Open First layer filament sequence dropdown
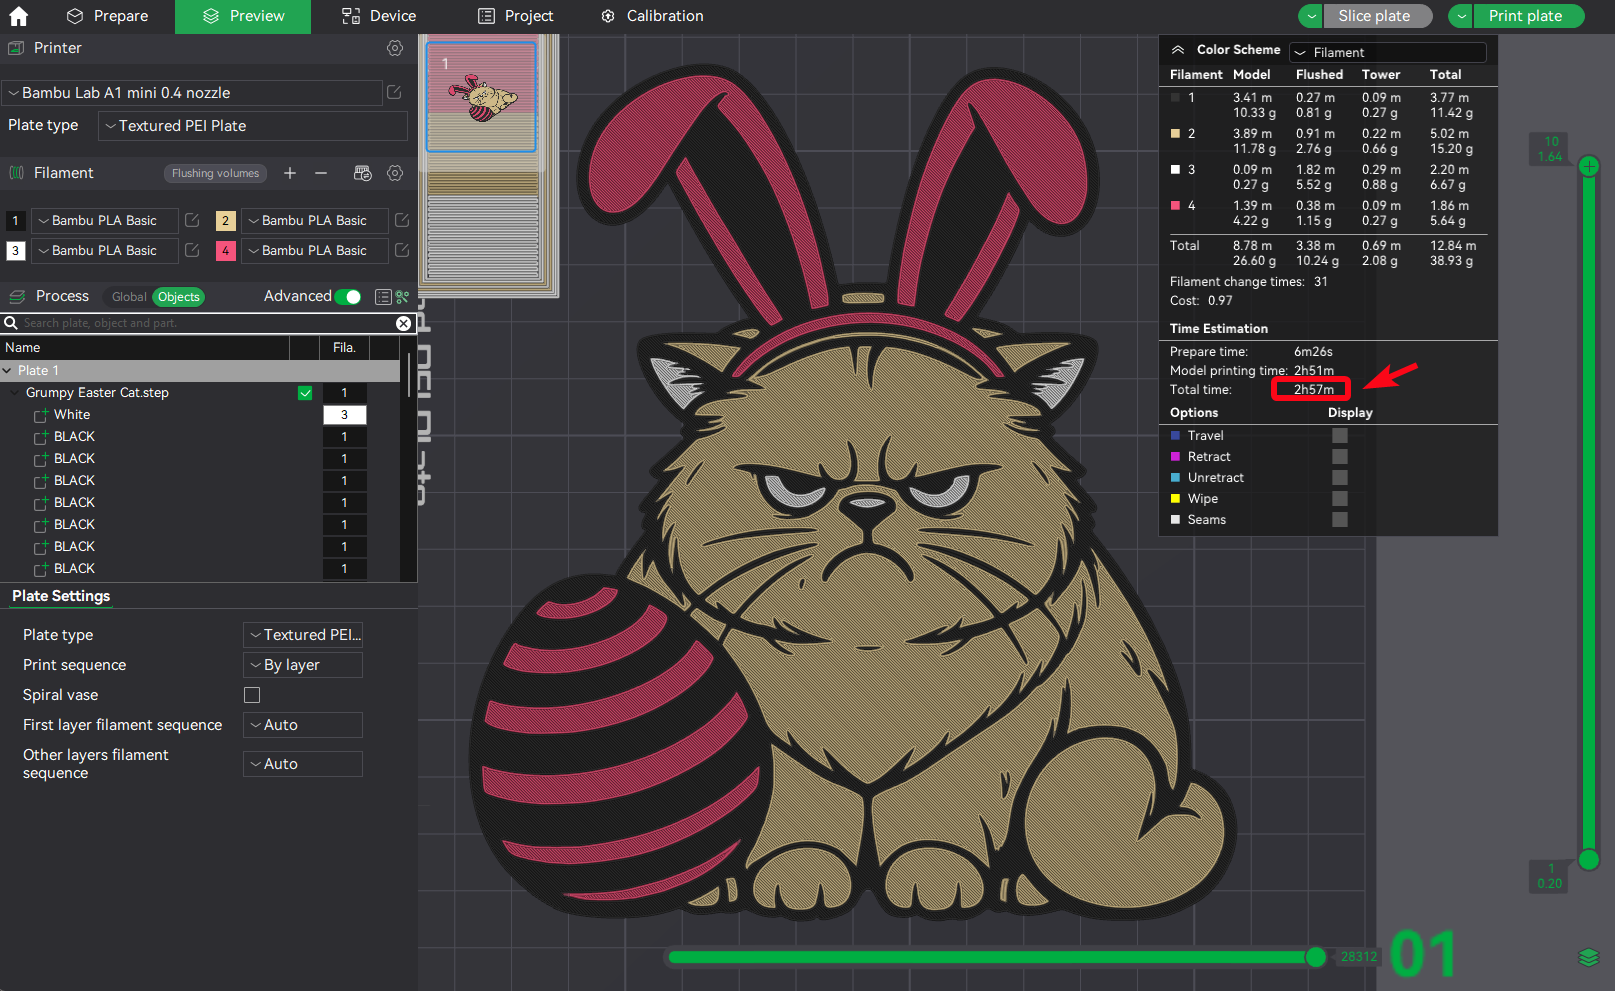Screen dimensions: 1615x991 [x=303, y=725]
